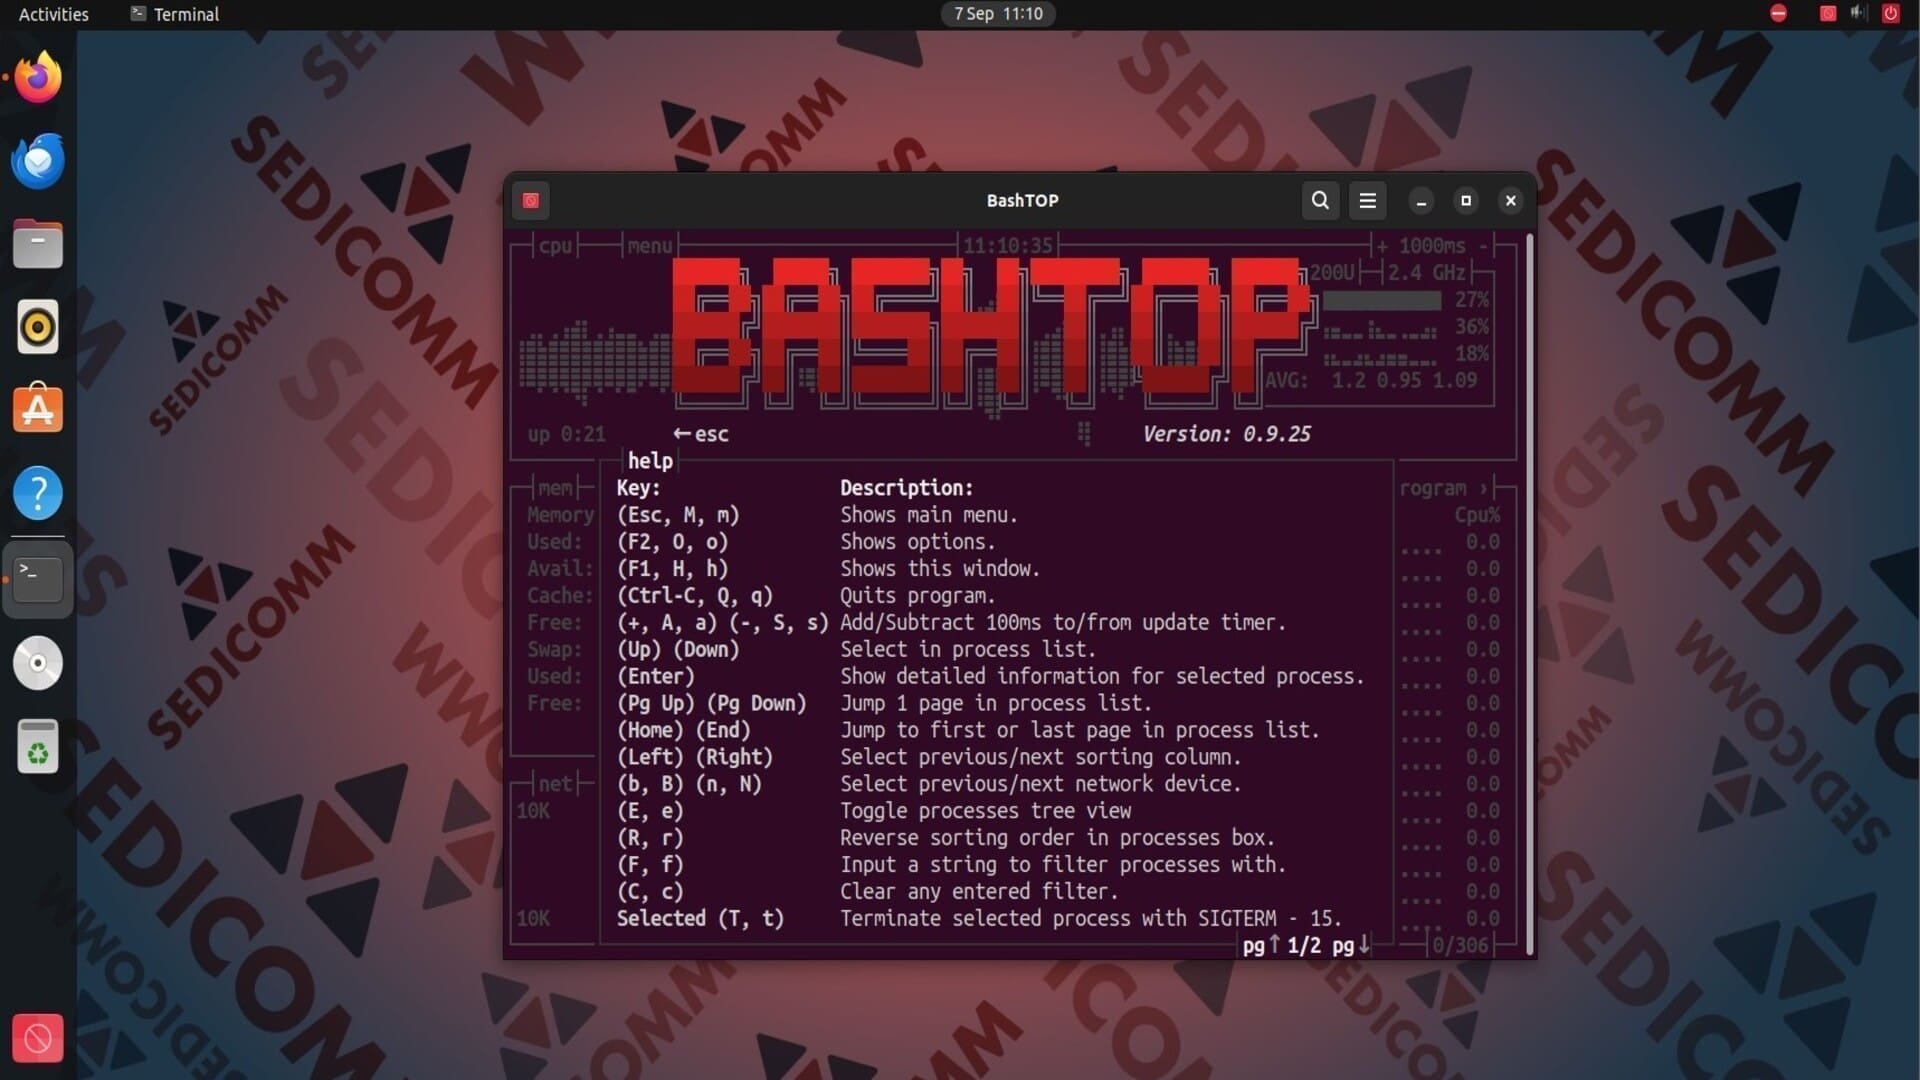Click the esc back label
This screenshot has width=1920, height=1080.
pos(701,434)
